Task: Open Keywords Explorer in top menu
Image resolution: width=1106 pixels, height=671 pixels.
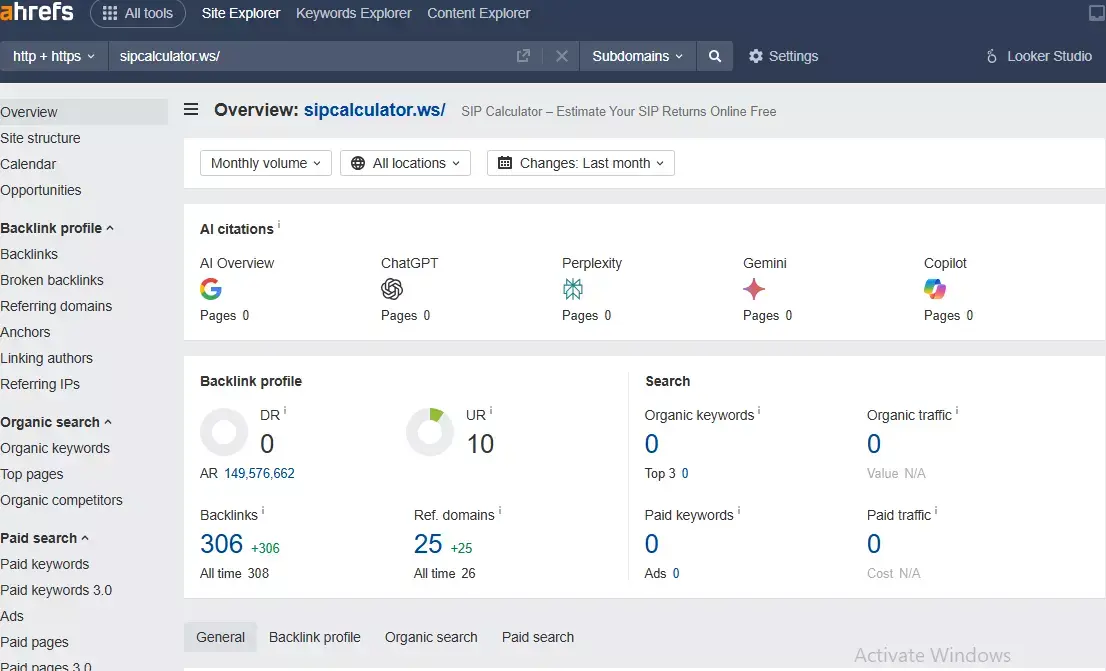Action: coord(354,13)
